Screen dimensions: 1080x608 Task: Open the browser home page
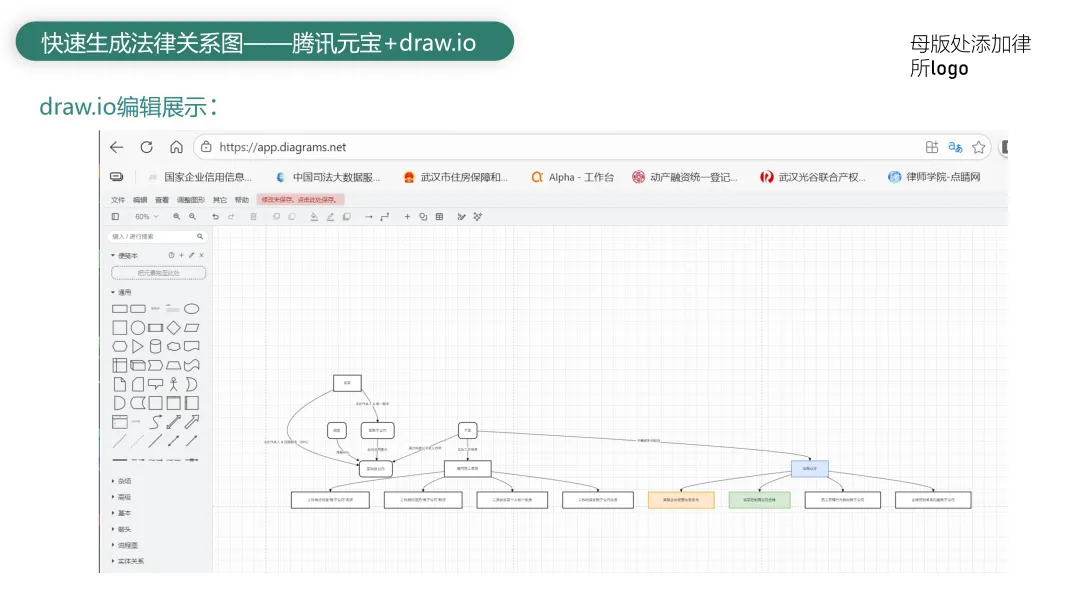[x=176, y=147]
